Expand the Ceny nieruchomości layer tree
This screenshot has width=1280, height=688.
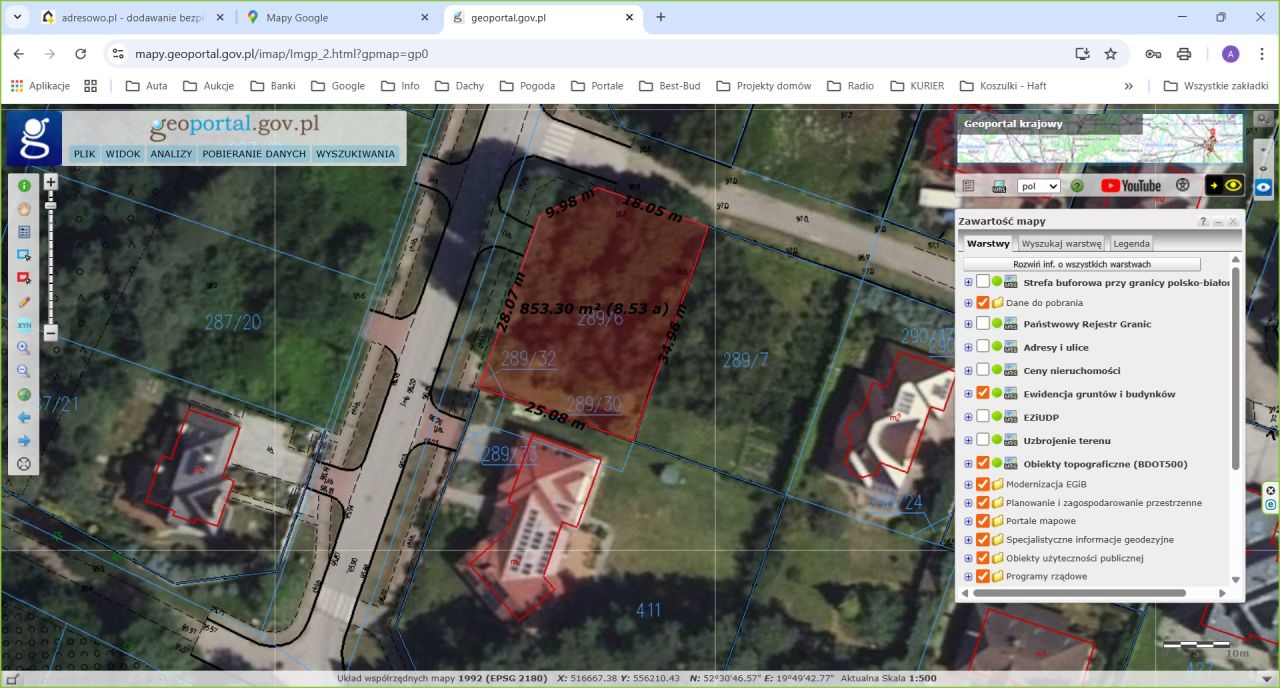tap(968, 371)
